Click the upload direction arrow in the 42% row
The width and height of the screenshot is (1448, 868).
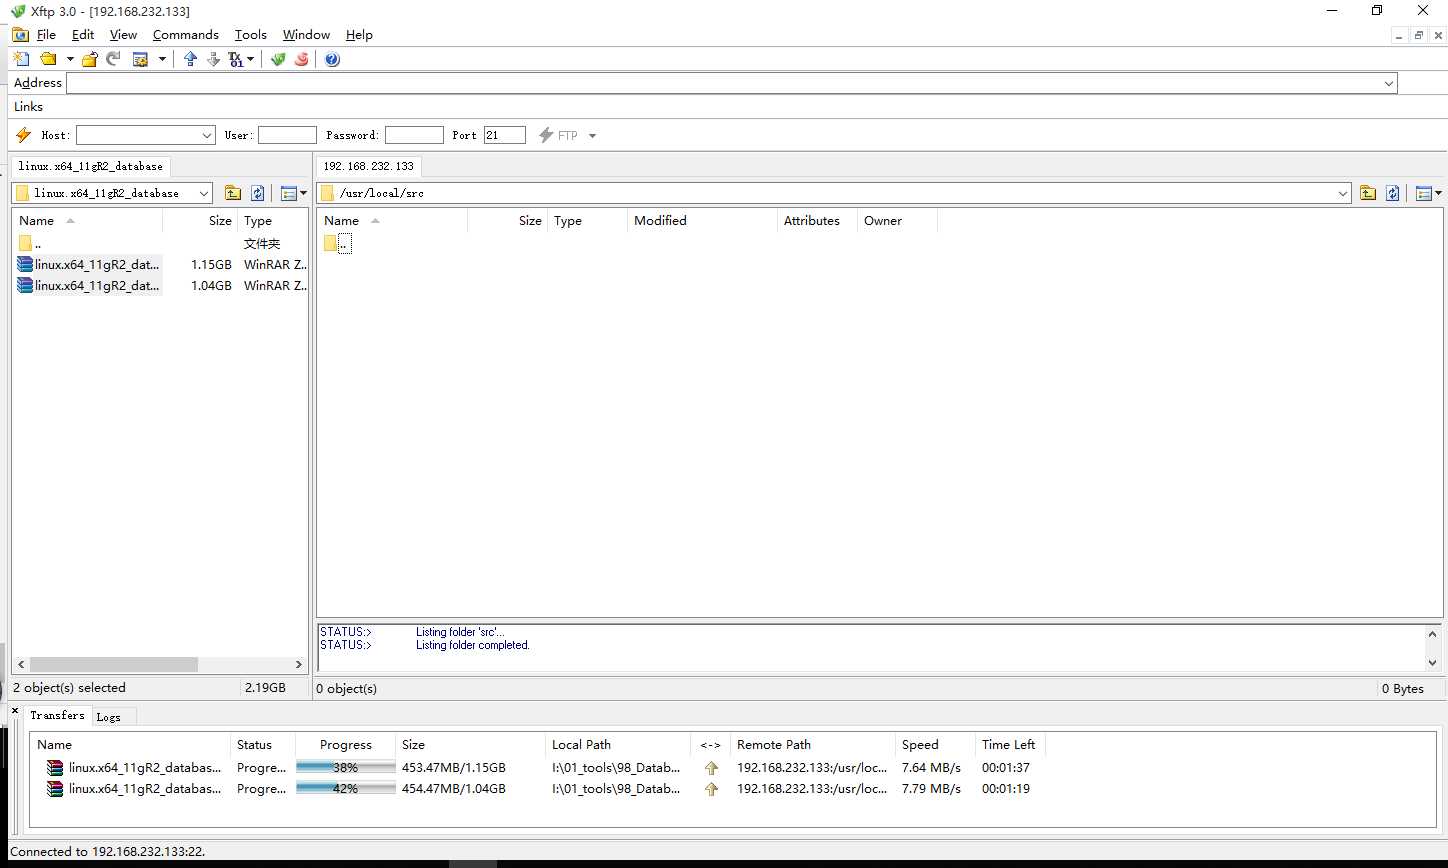[711, 788]
